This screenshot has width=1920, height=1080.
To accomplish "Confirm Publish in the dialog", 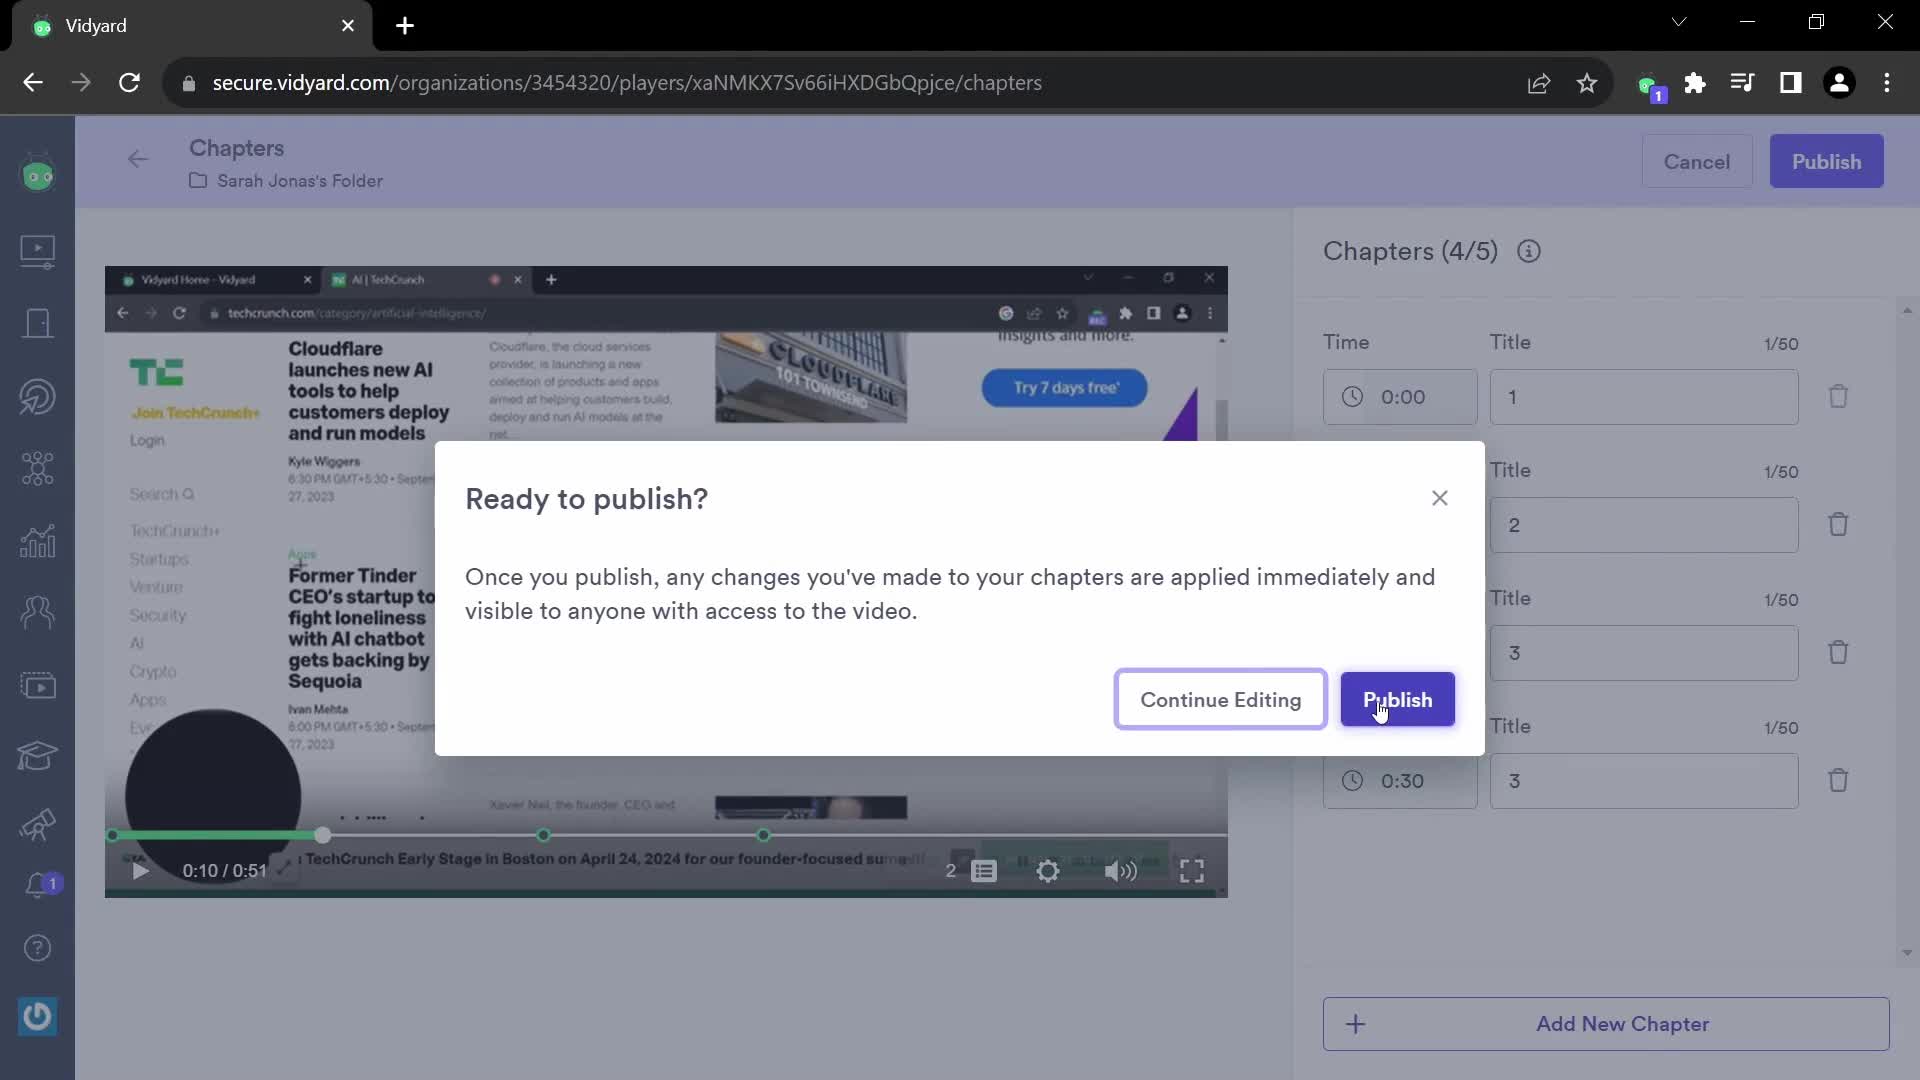I will point(1397,699).
